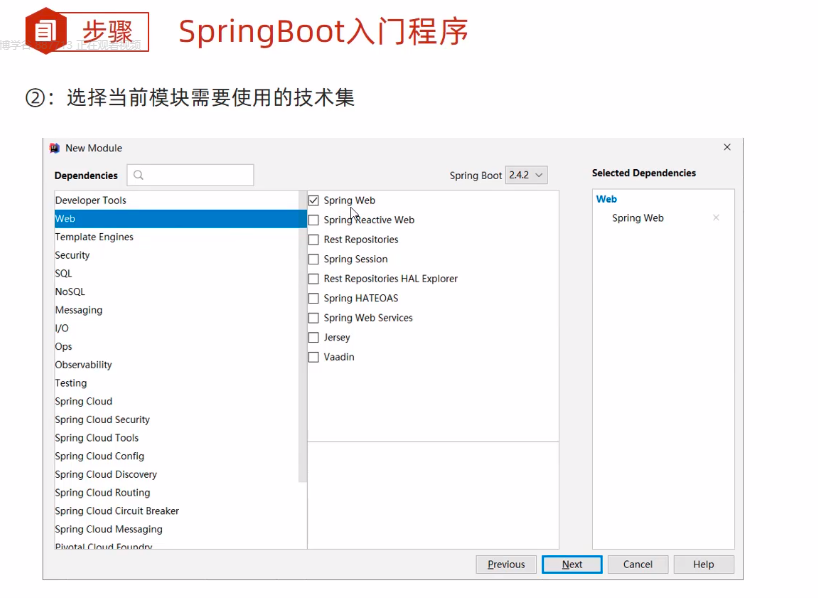
Task: Select the I/O category
Action: tap(177, 328)
